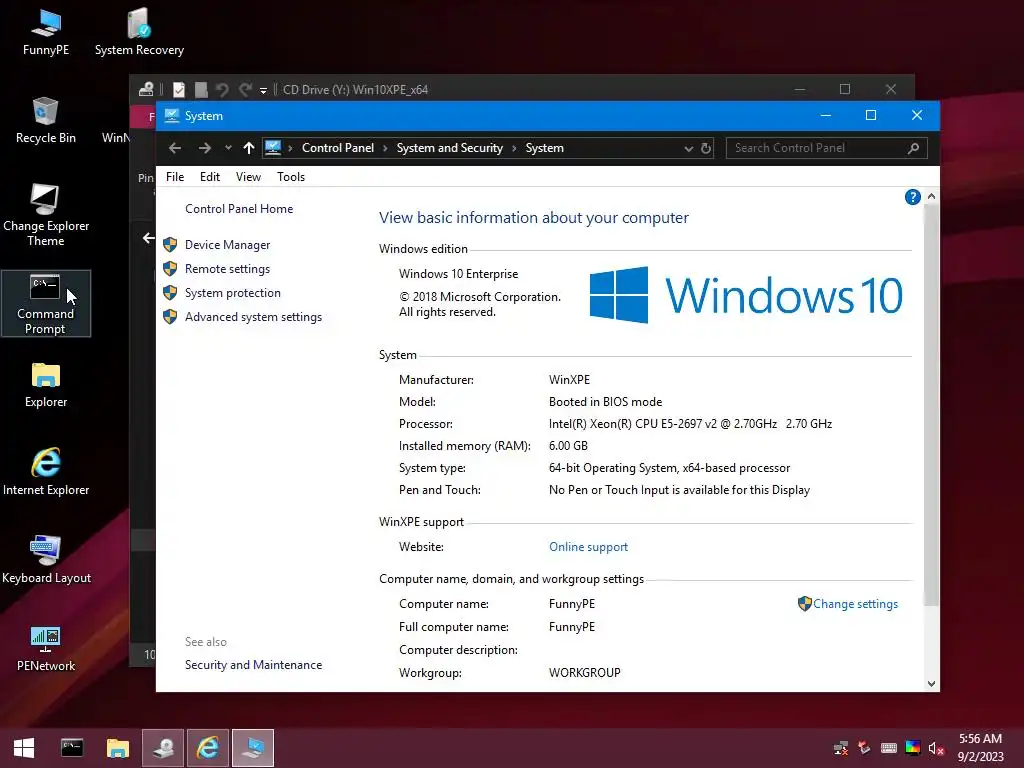Select the Explorer desktop icon
This screenshot has width=1024, height=768.
[x=46, y=385]
